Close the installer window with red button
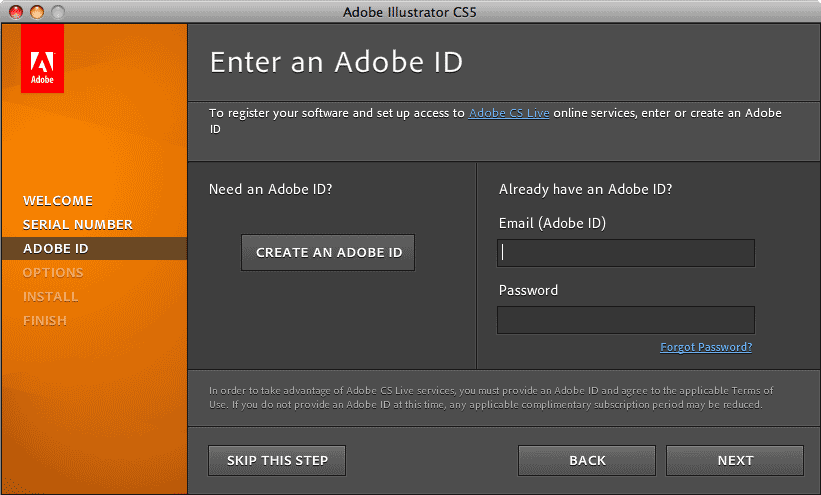Viewport: 821px width, 495px height. coord(16,12)
